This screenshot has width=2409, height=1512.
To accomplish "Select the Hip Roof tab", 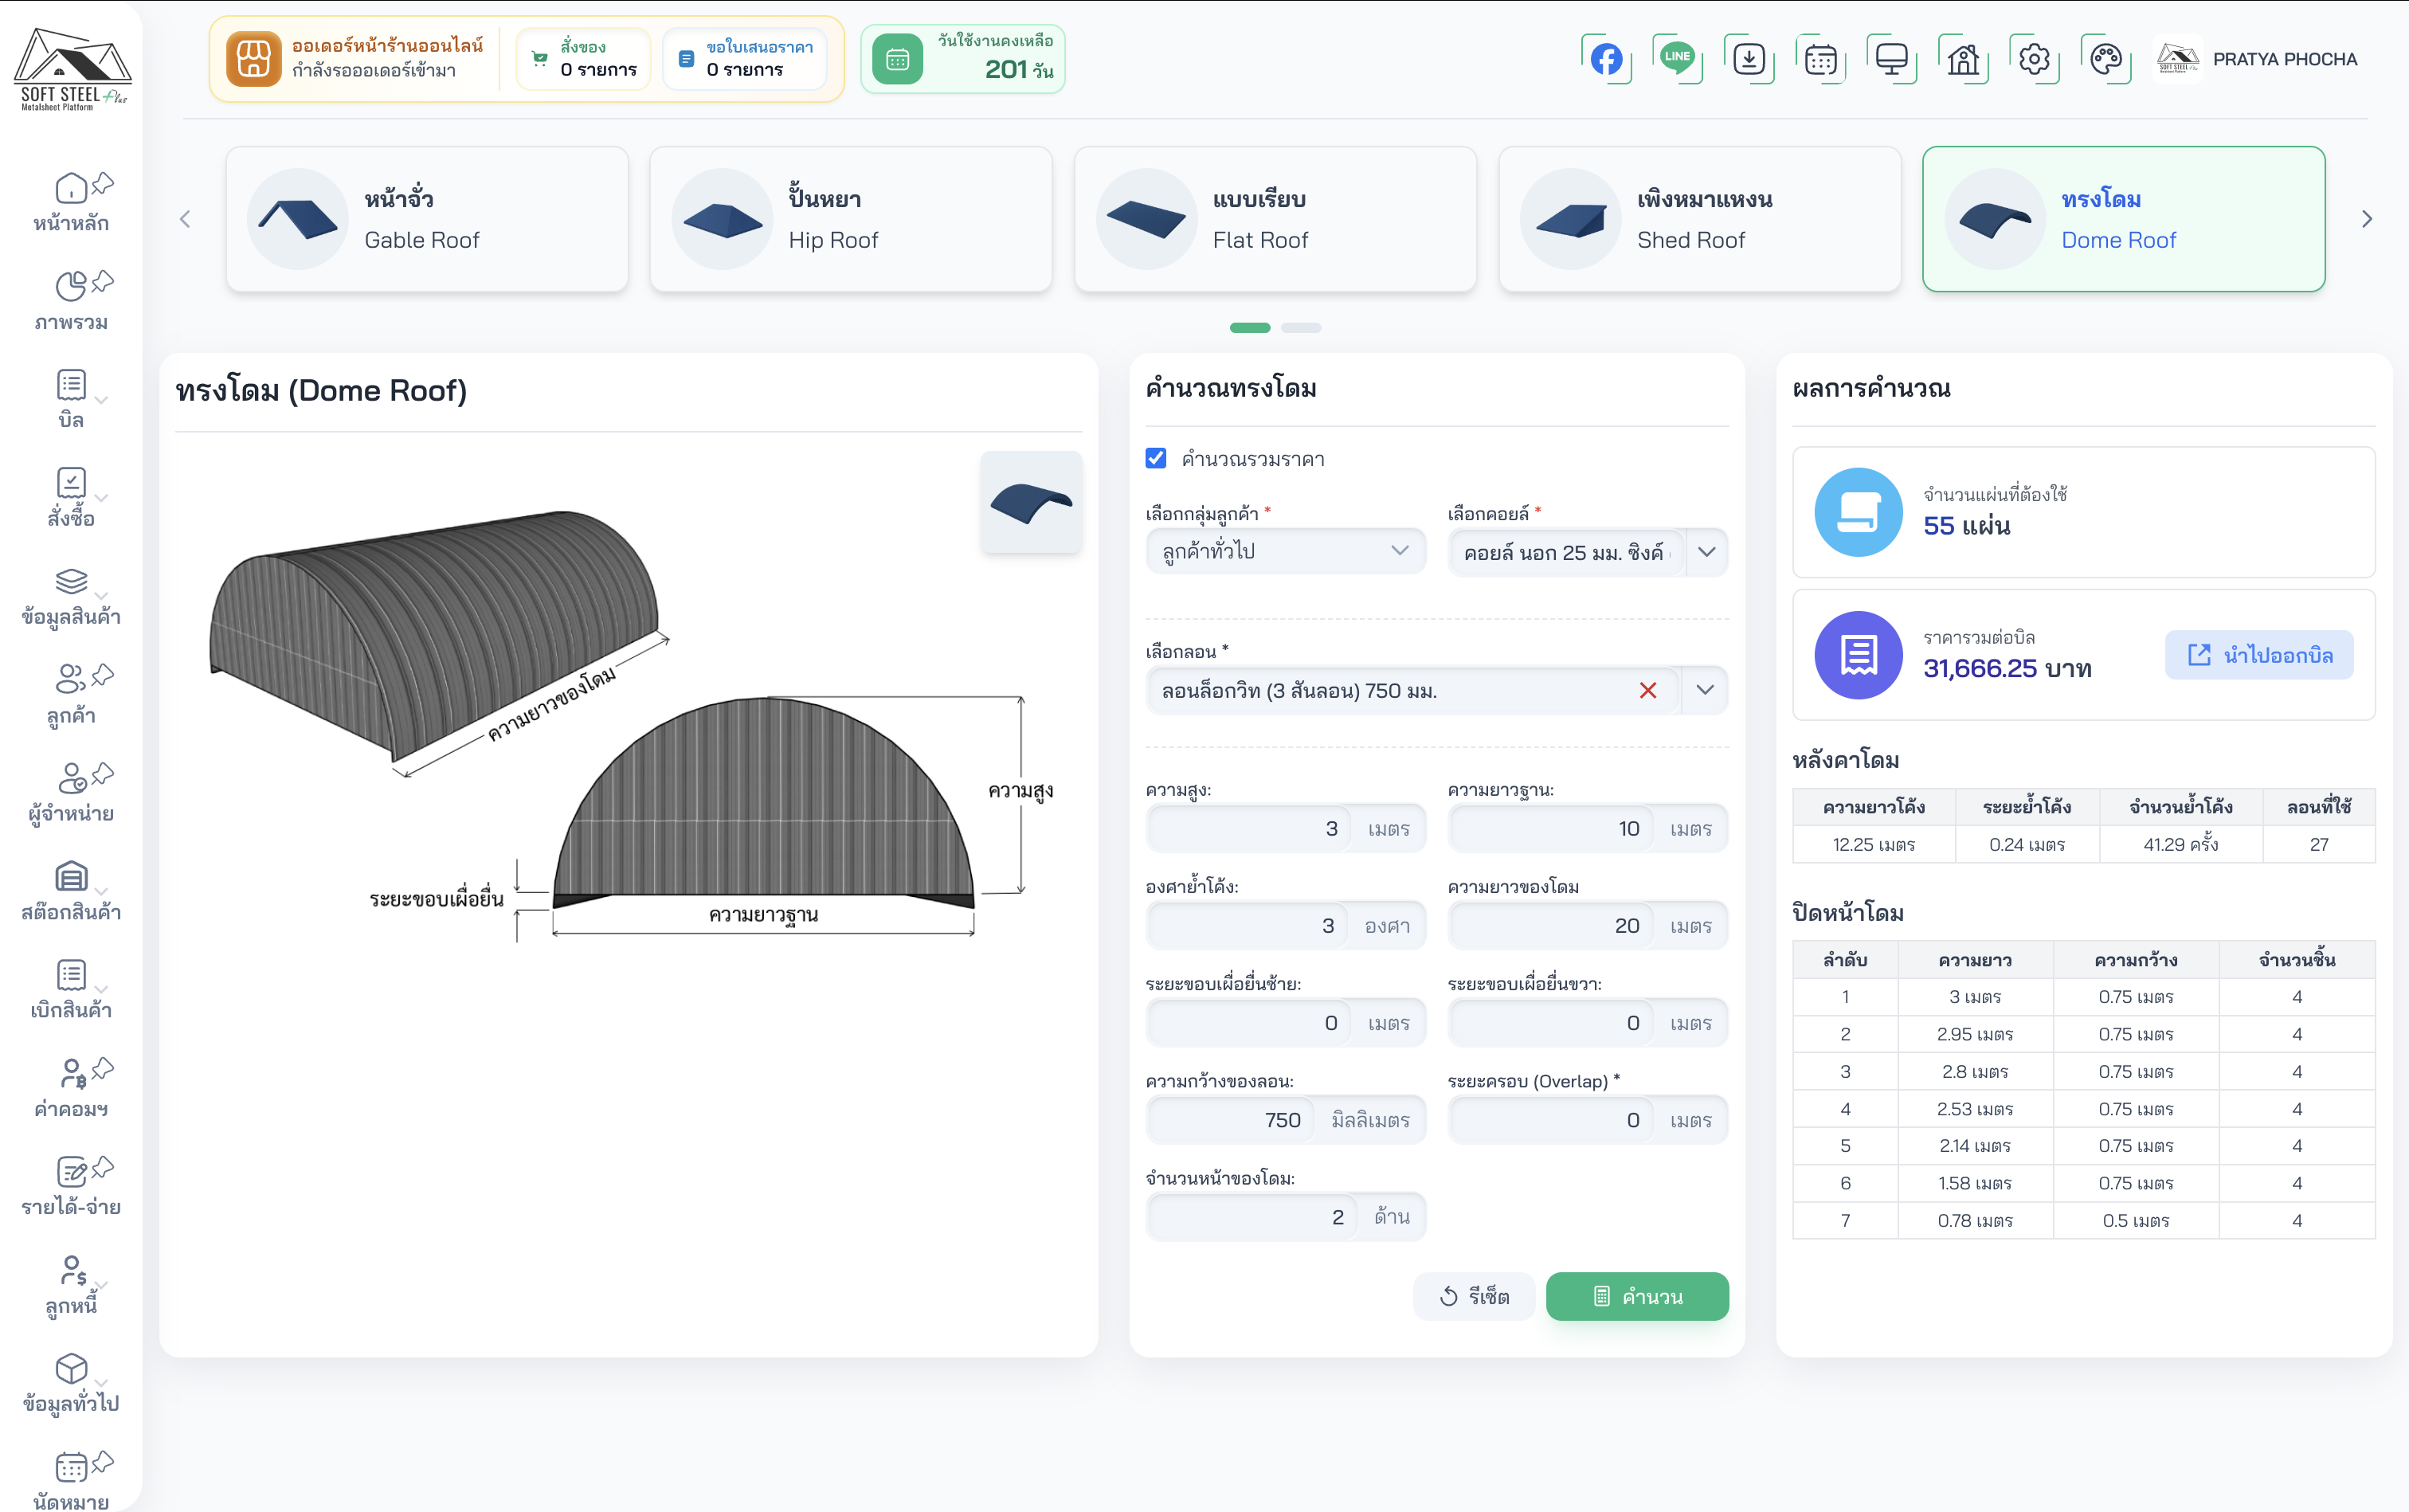I will (x=850, y=219).
